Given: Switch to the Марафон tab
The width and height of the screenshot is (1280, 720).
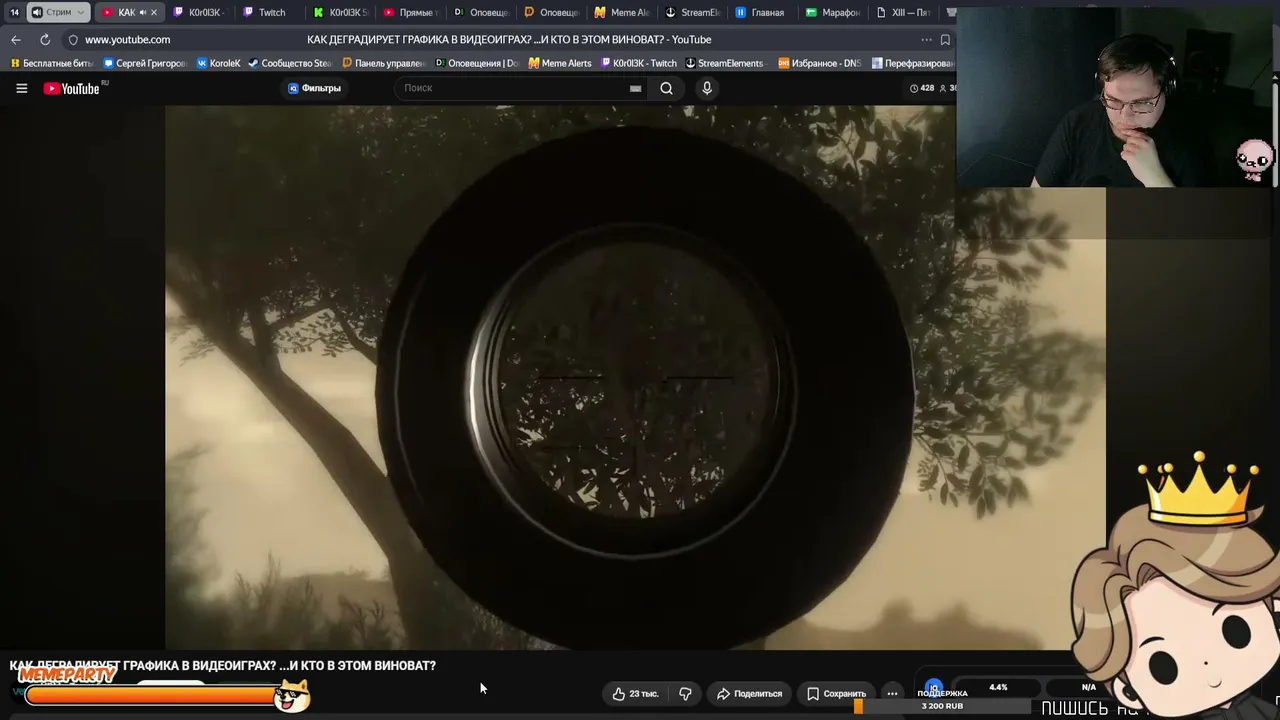Looking at the screenshot, I should pyautogui.click(x=832, y=12).
